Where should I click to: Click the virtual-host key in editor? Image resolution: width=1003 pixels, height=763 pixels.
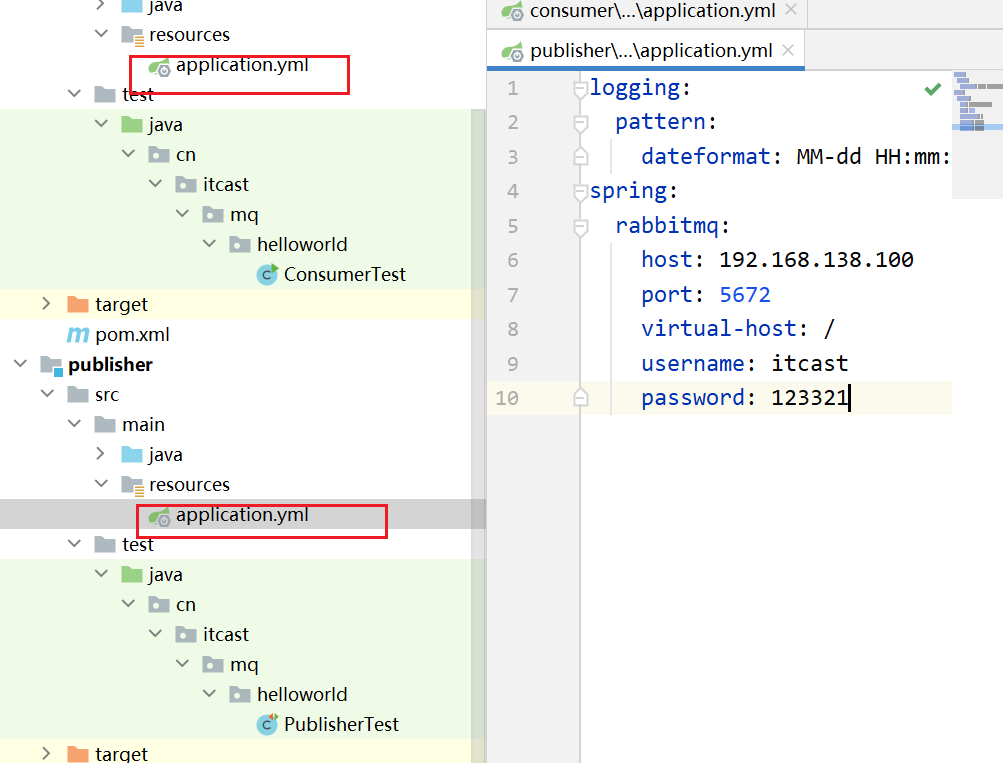click(719, 329)
